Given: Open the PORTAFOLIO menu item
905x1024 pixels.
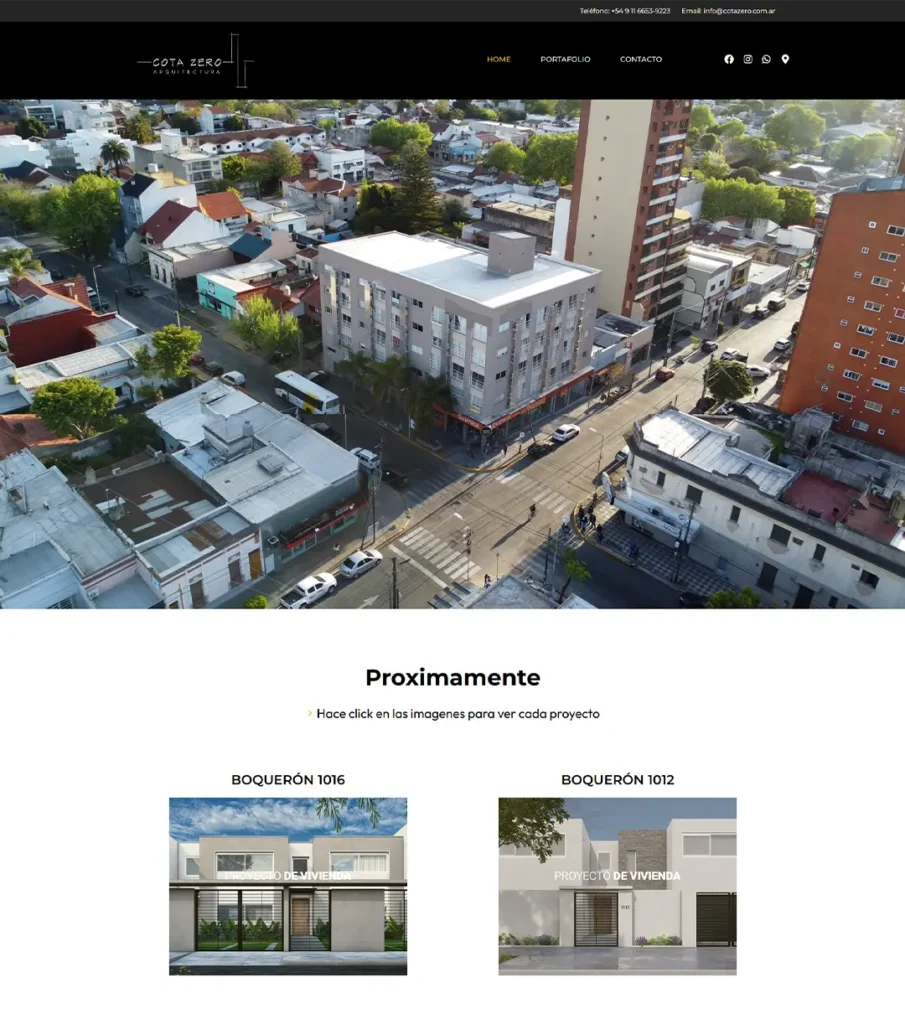Looking at the screenshot, I should (x=565, y=59).
